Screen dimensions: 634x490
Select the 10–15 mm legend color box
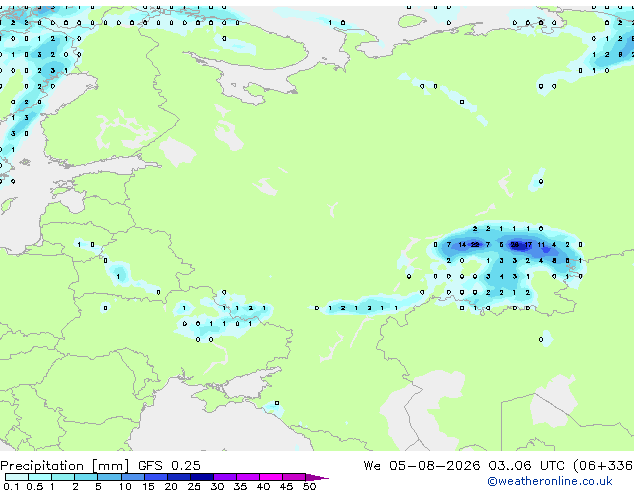(x=132, y=477)
